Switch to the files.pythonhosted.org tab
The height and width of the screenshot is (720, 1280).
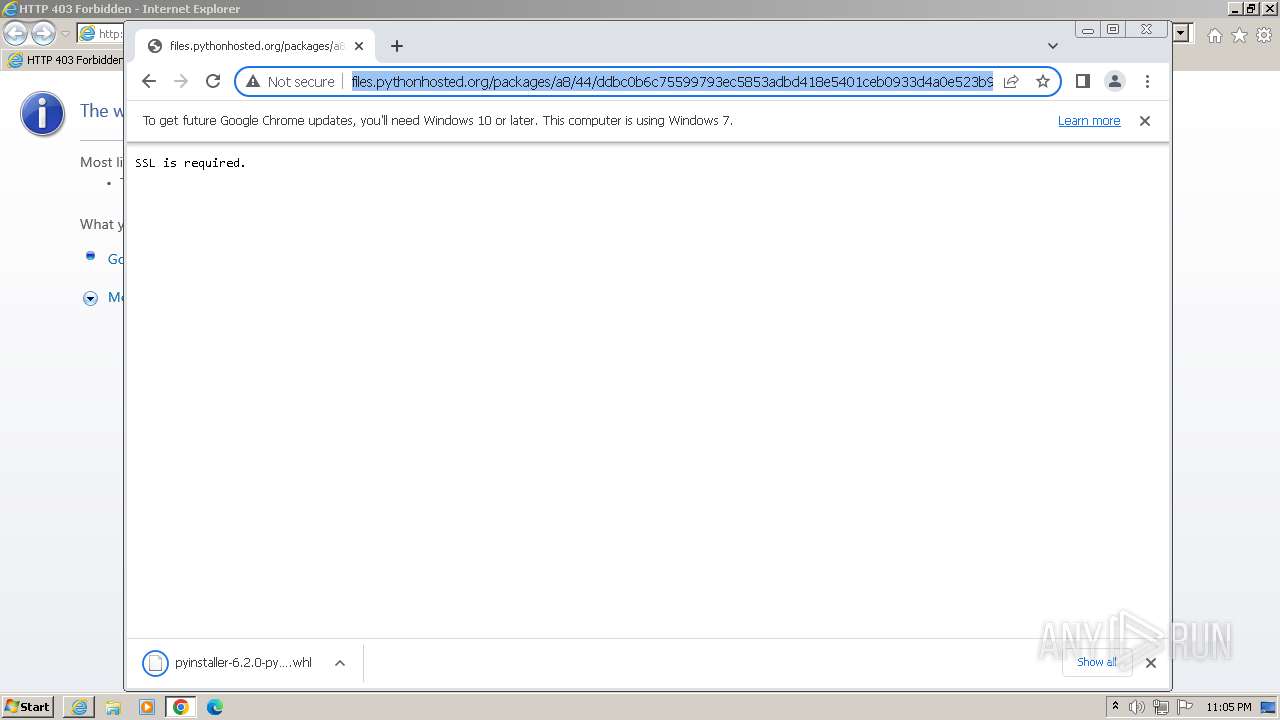(255, 46)
